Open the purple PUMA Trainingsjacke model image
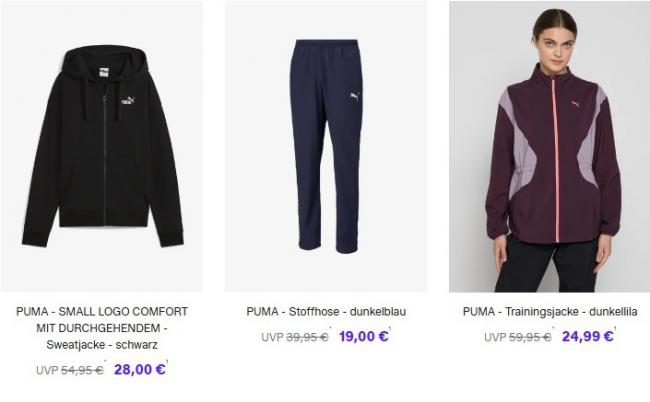650x402 pixels. 549,146
